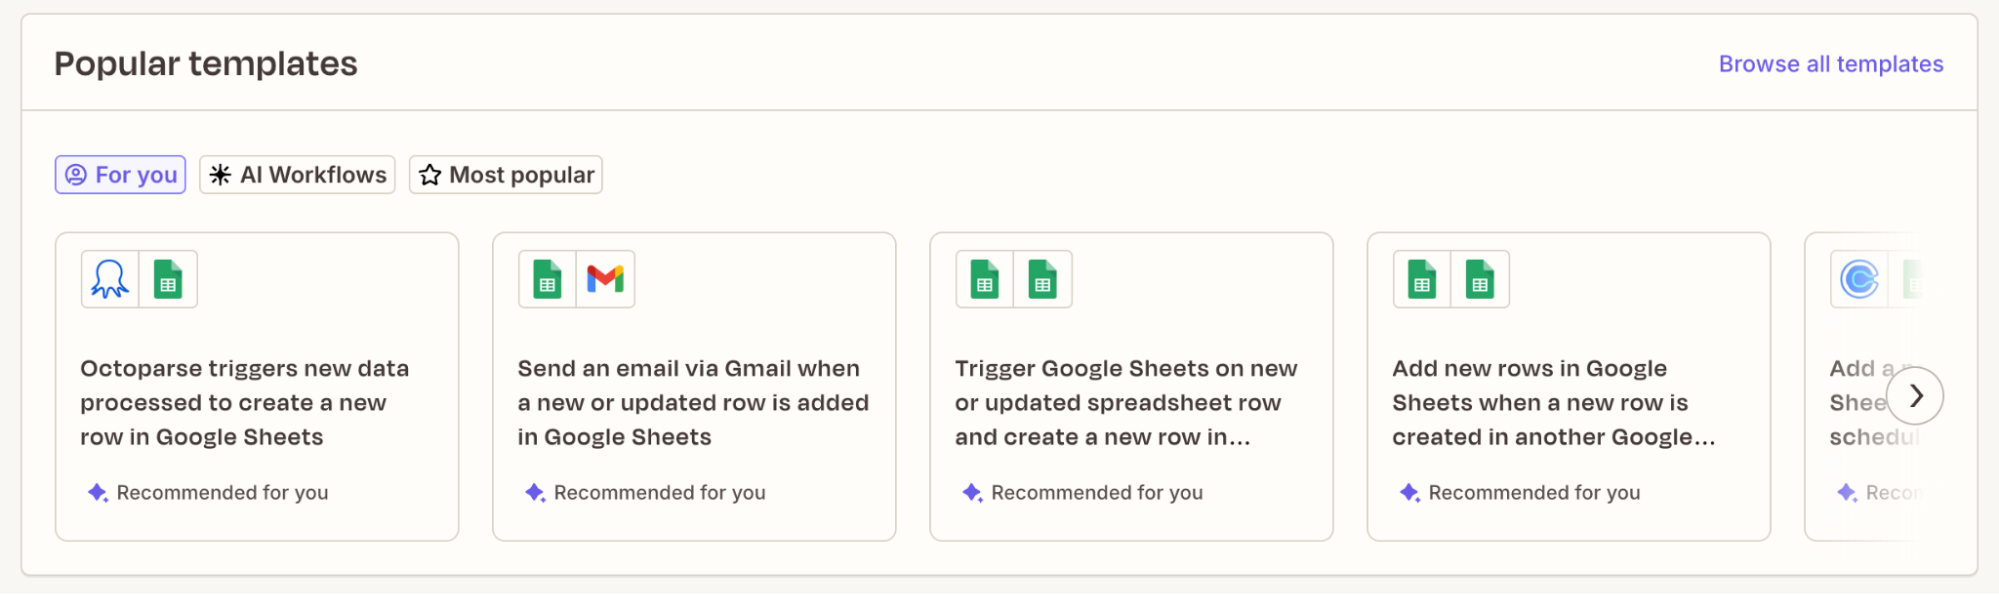1999x595 pixels.
Task: Click sparkle icon beside first Recommended for you
Action: (x=97, y=492)
